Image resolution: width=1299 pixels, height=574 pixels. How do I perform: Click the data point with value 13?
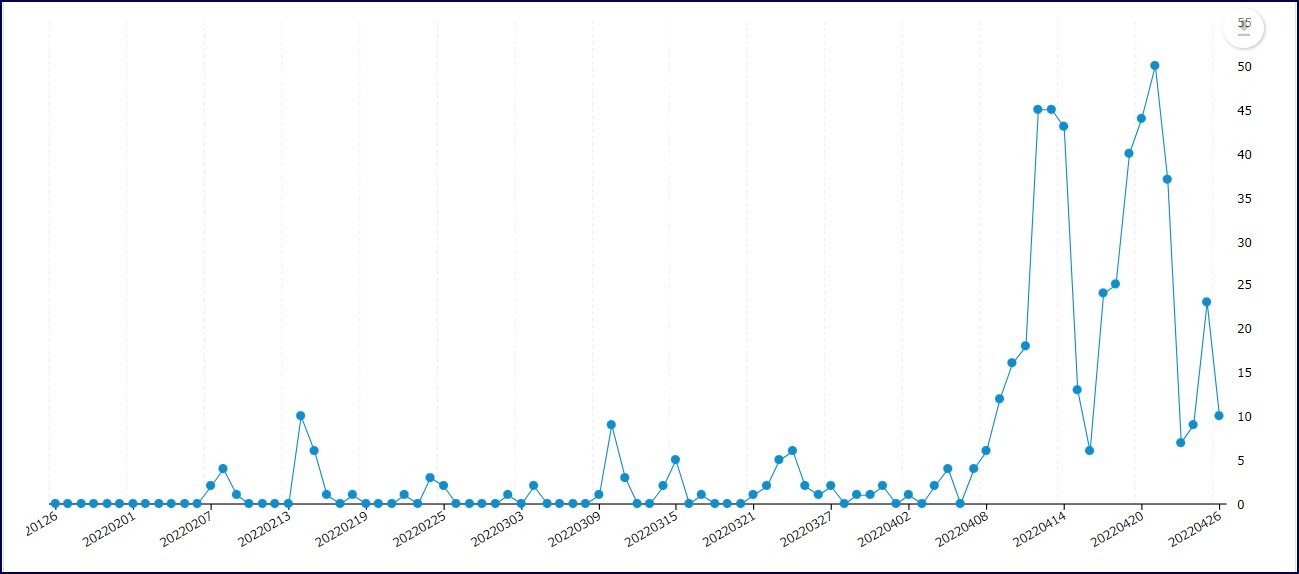[x=1077, y=390]
